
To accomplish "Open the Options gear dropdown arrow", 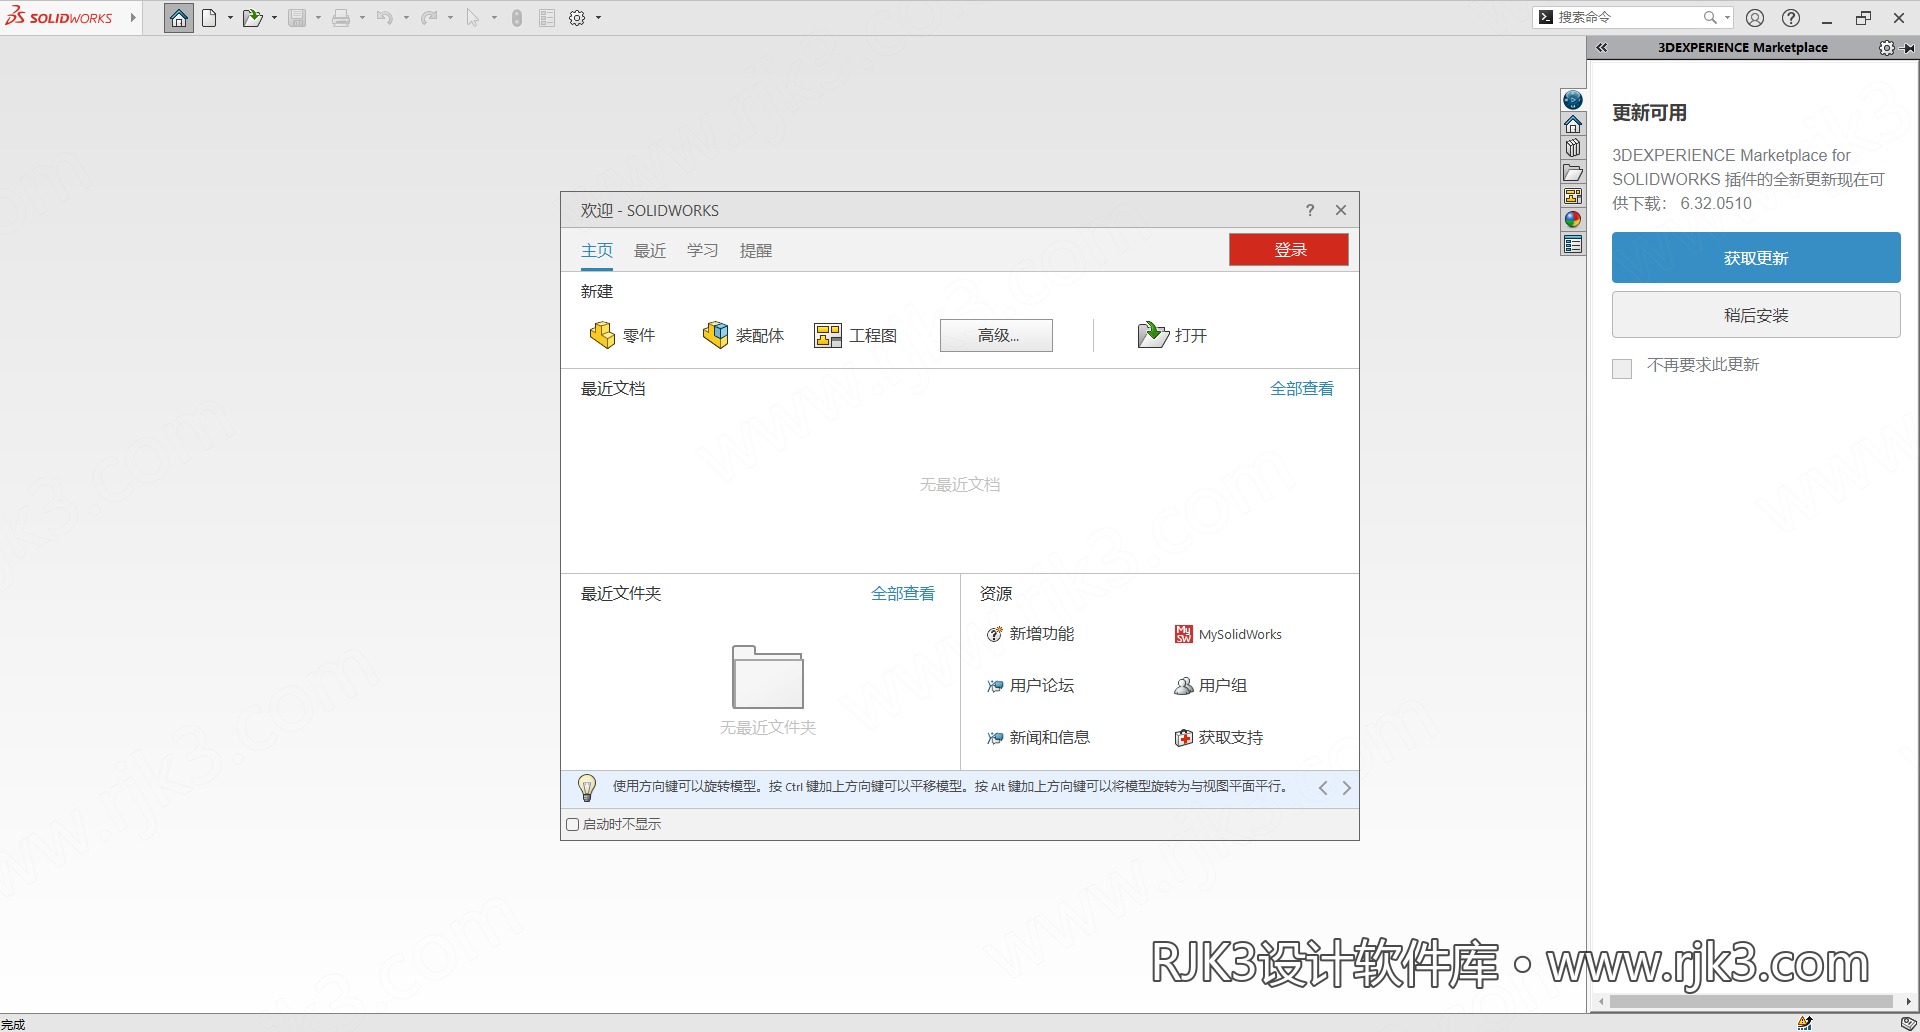I will (x=598, y=18).
